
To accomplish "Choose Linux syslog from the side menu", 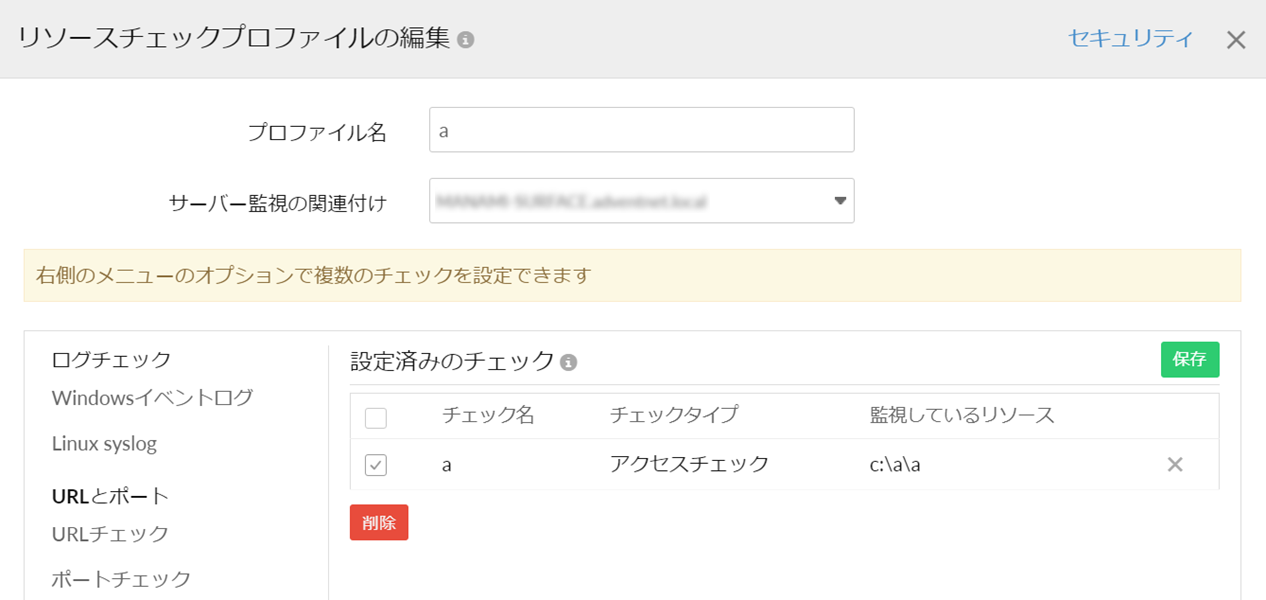I will (104, 443).
